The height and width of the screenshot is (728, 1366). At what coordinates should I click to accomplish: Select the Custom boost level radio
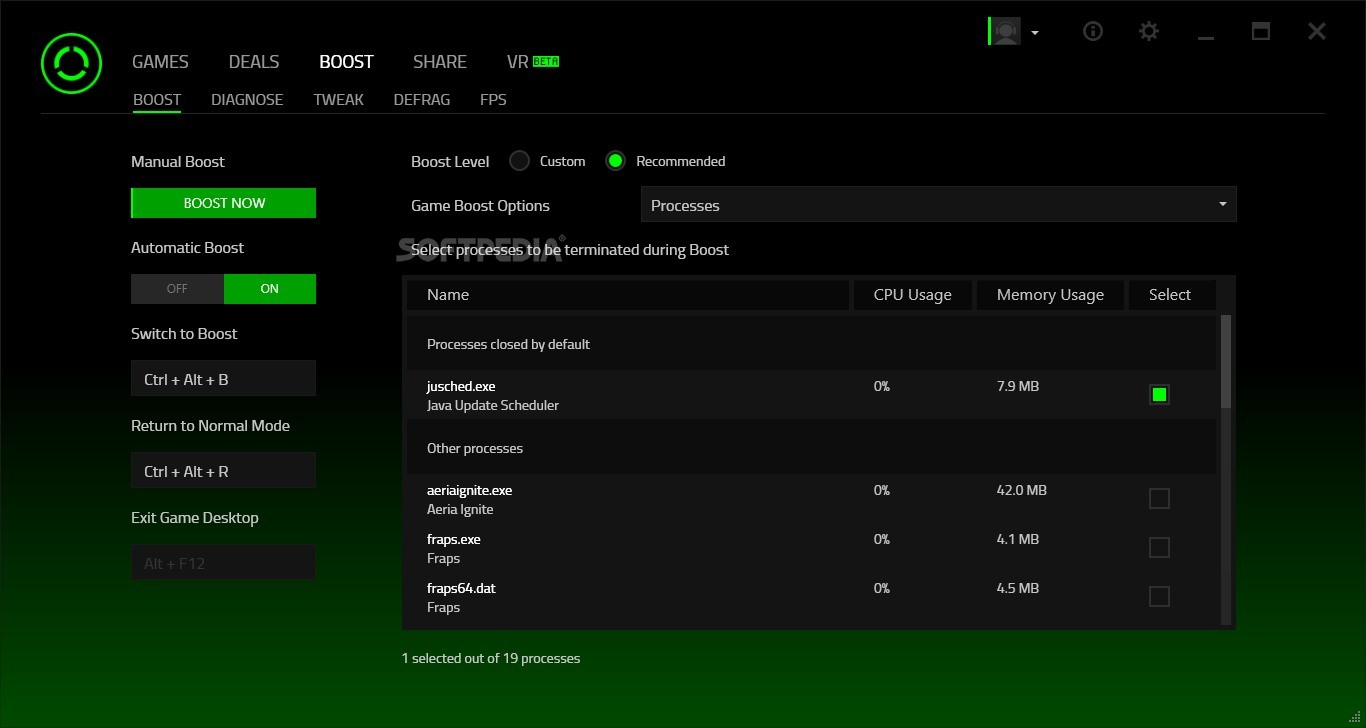519,161
